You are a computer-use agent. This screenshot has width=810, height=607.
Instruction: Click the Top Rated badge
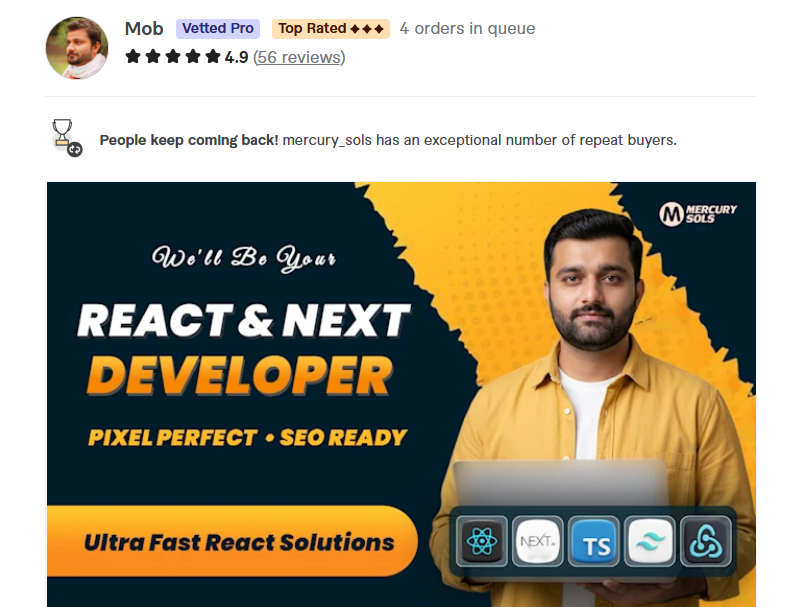point(331,28)
